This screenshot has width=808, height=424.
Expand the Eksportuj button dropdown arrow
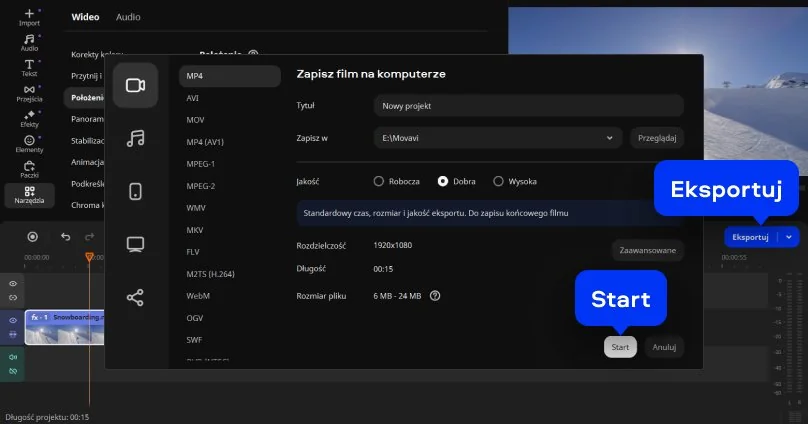click(x=789, y=237)
